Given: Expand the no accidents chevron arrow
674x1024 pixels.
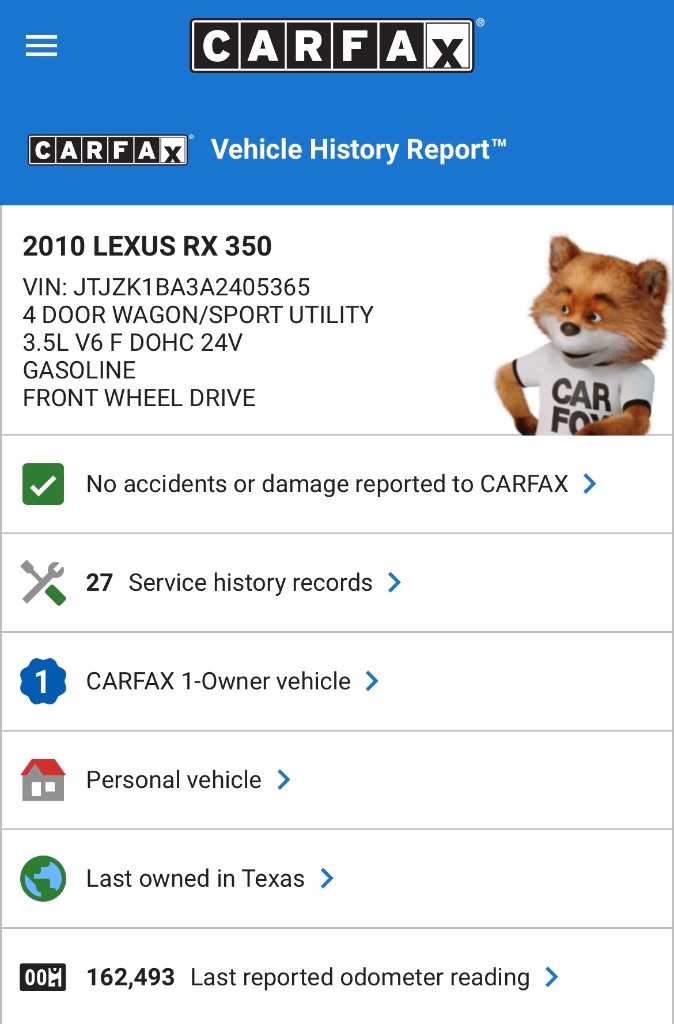Looking at the screenshot, I should point(590,484).
